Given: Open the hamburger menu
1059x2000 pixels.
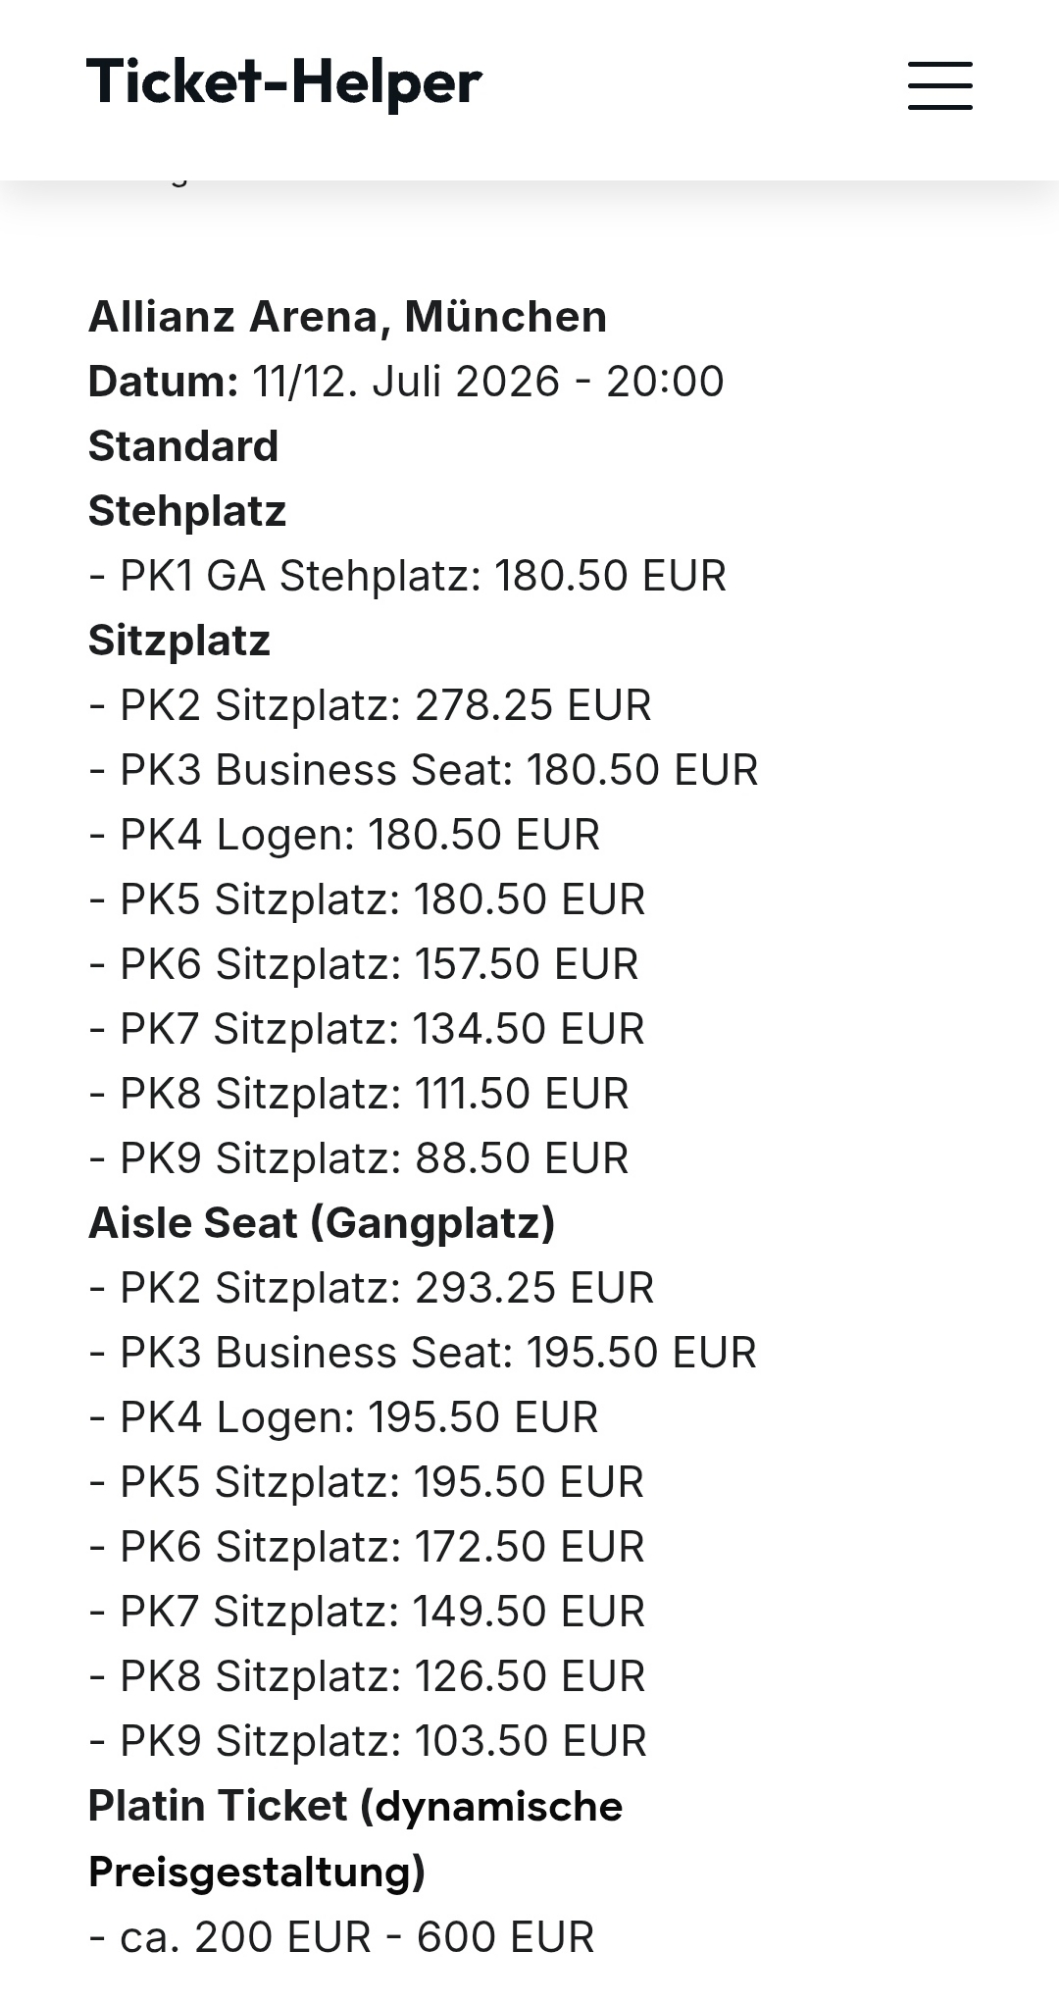Looking at the screenshot, I should [939, 85].
